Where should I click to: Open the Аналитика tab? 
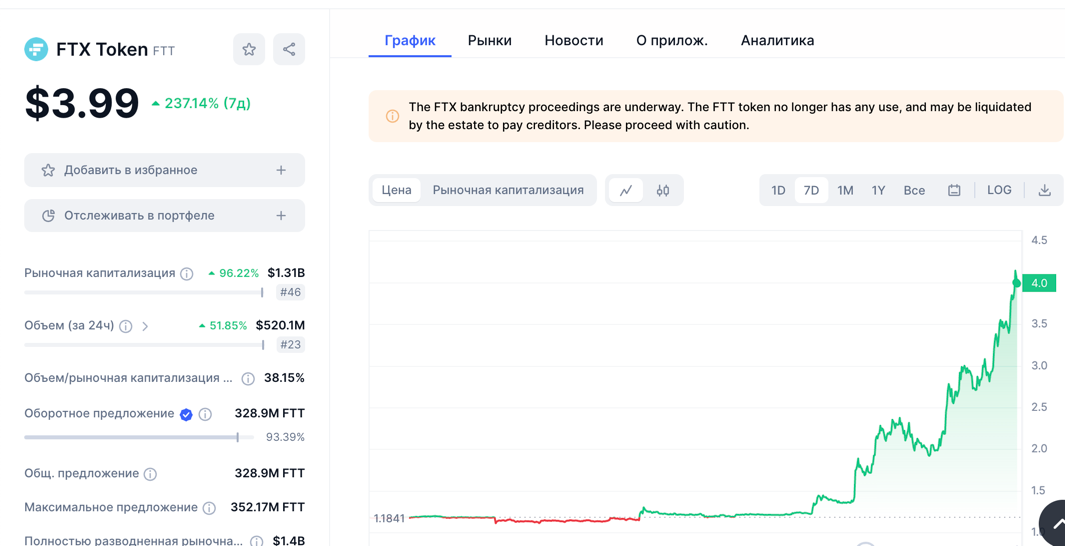coord(778,41)
